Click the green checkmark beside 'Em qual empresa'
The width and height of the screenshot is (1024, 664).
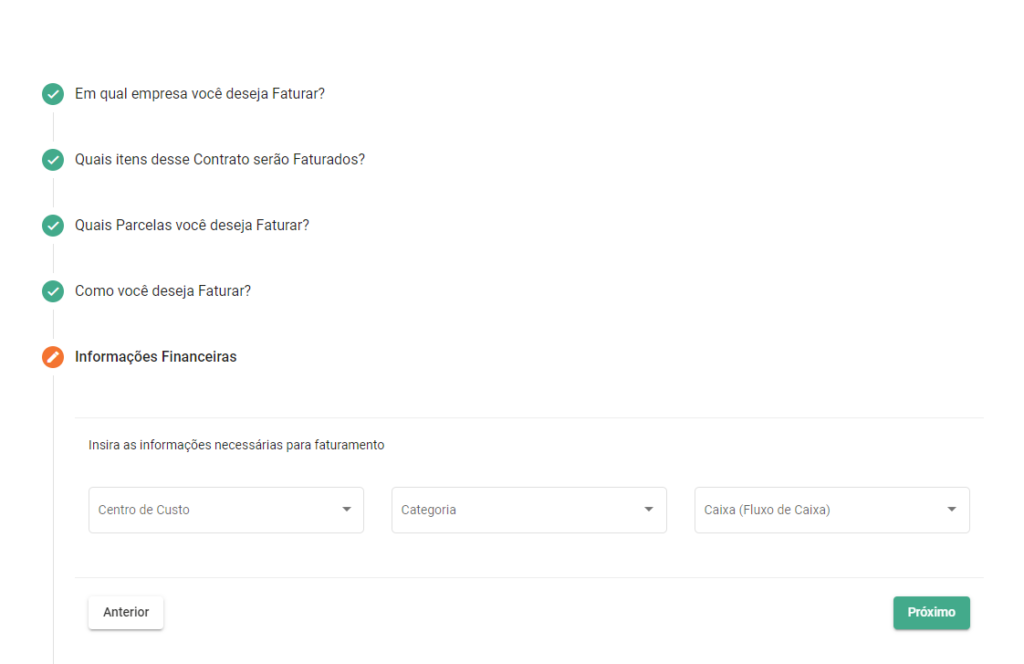(x=53, y=94)
